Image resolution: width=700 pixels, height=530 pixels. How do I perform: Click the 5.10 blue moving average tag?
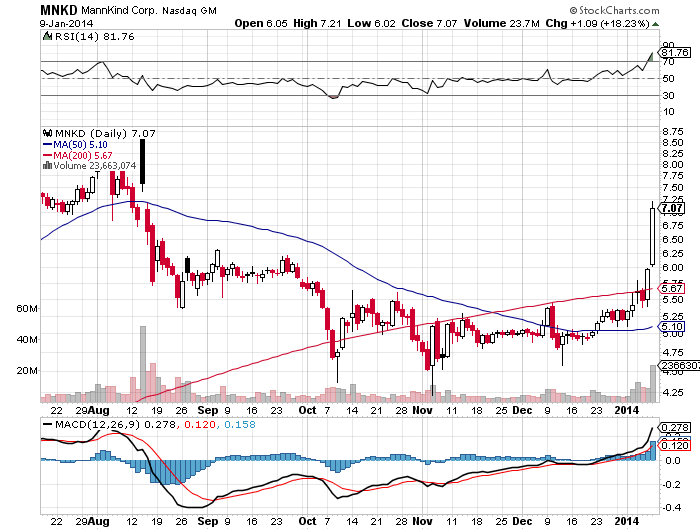coord(671,326)
